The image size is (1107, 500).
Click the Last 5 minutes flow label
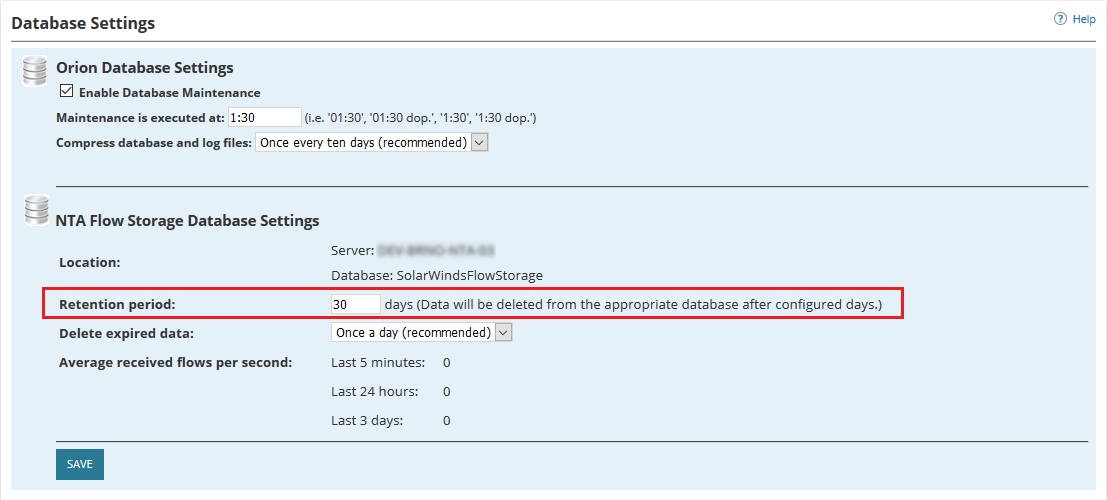pos(378,362)
